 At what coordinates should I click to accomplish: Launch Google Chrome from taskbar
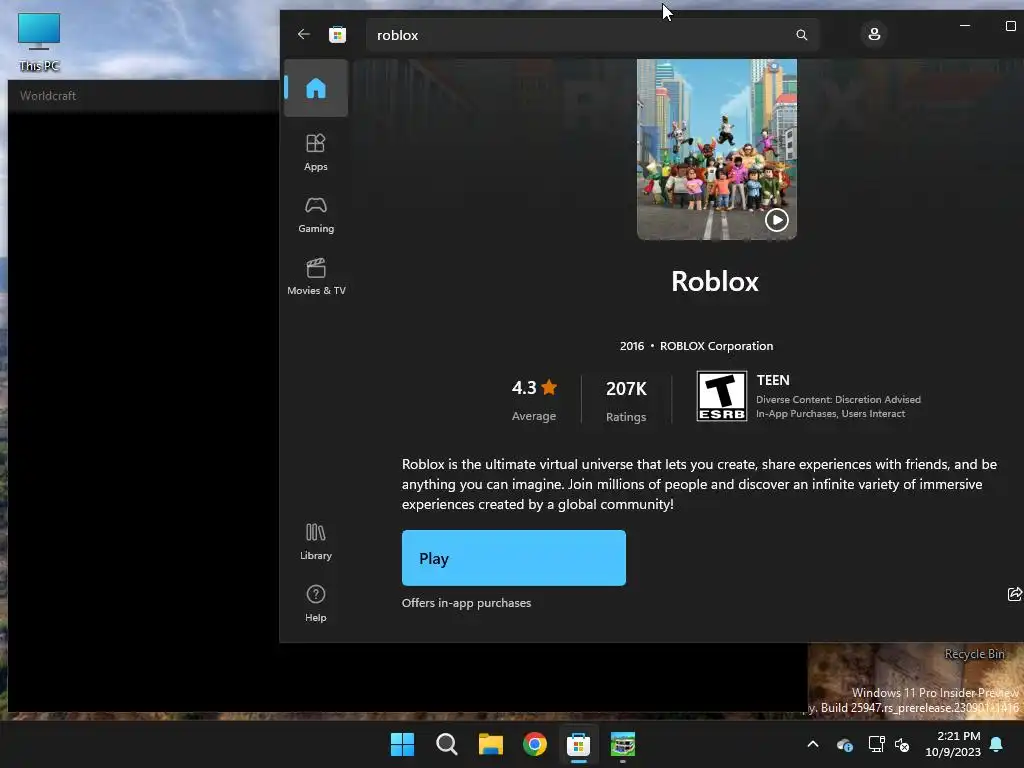tap(535, 744)
